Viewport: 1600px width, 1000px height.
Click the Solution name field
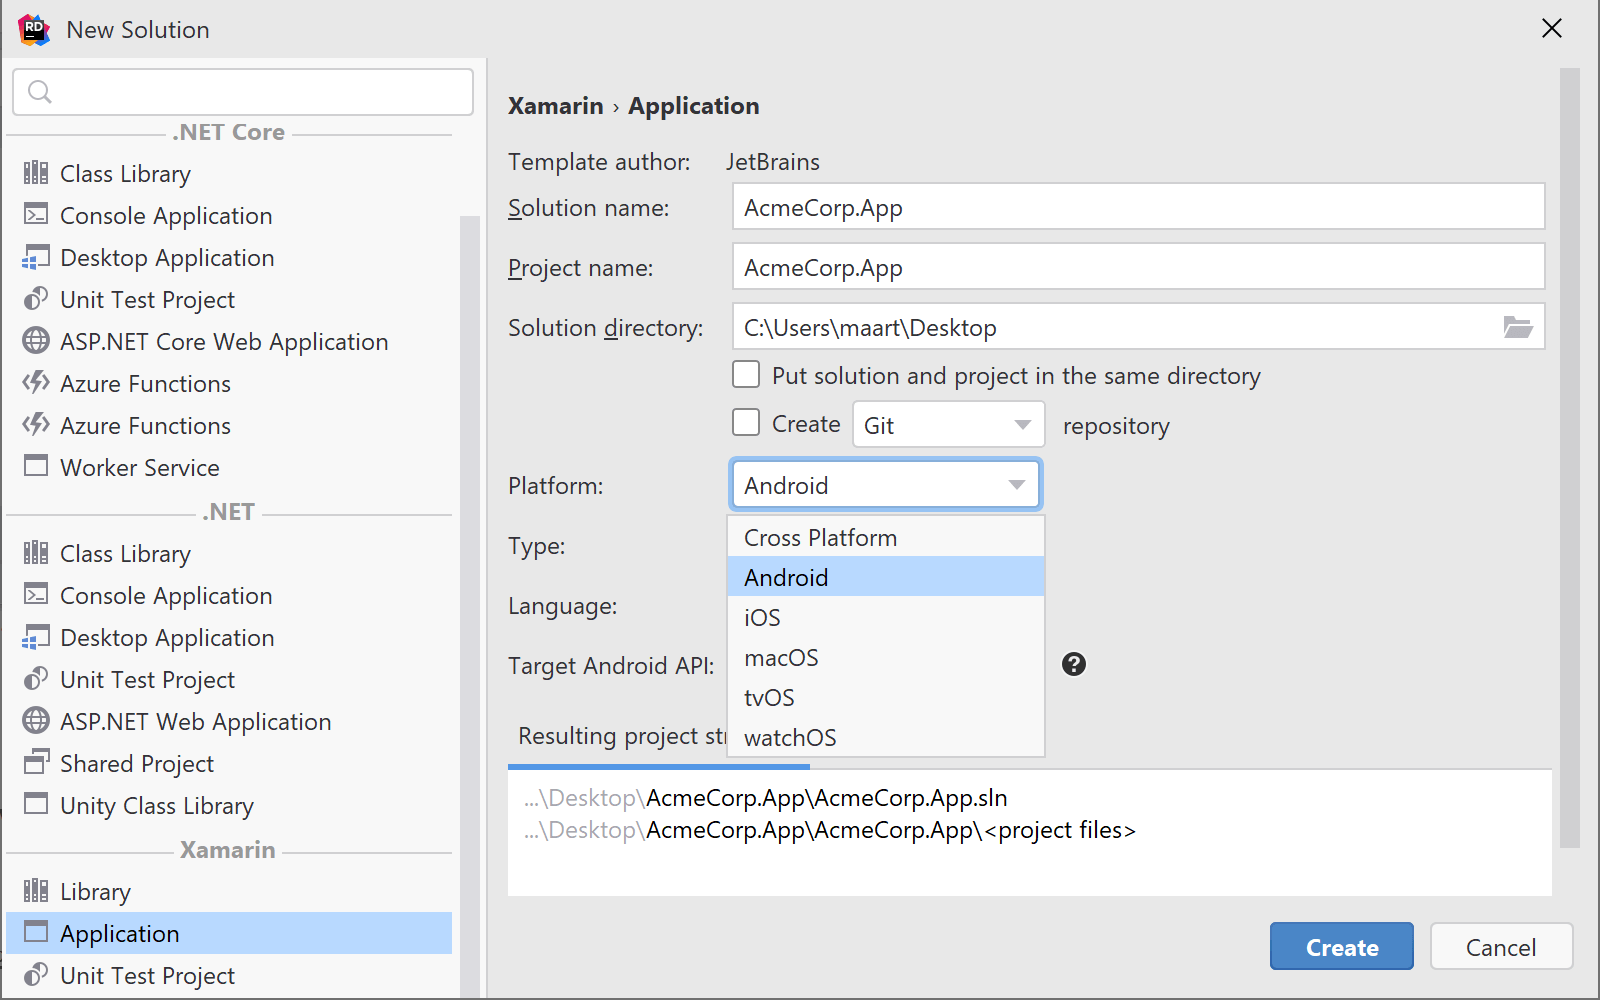click(x=1138, y=207)
